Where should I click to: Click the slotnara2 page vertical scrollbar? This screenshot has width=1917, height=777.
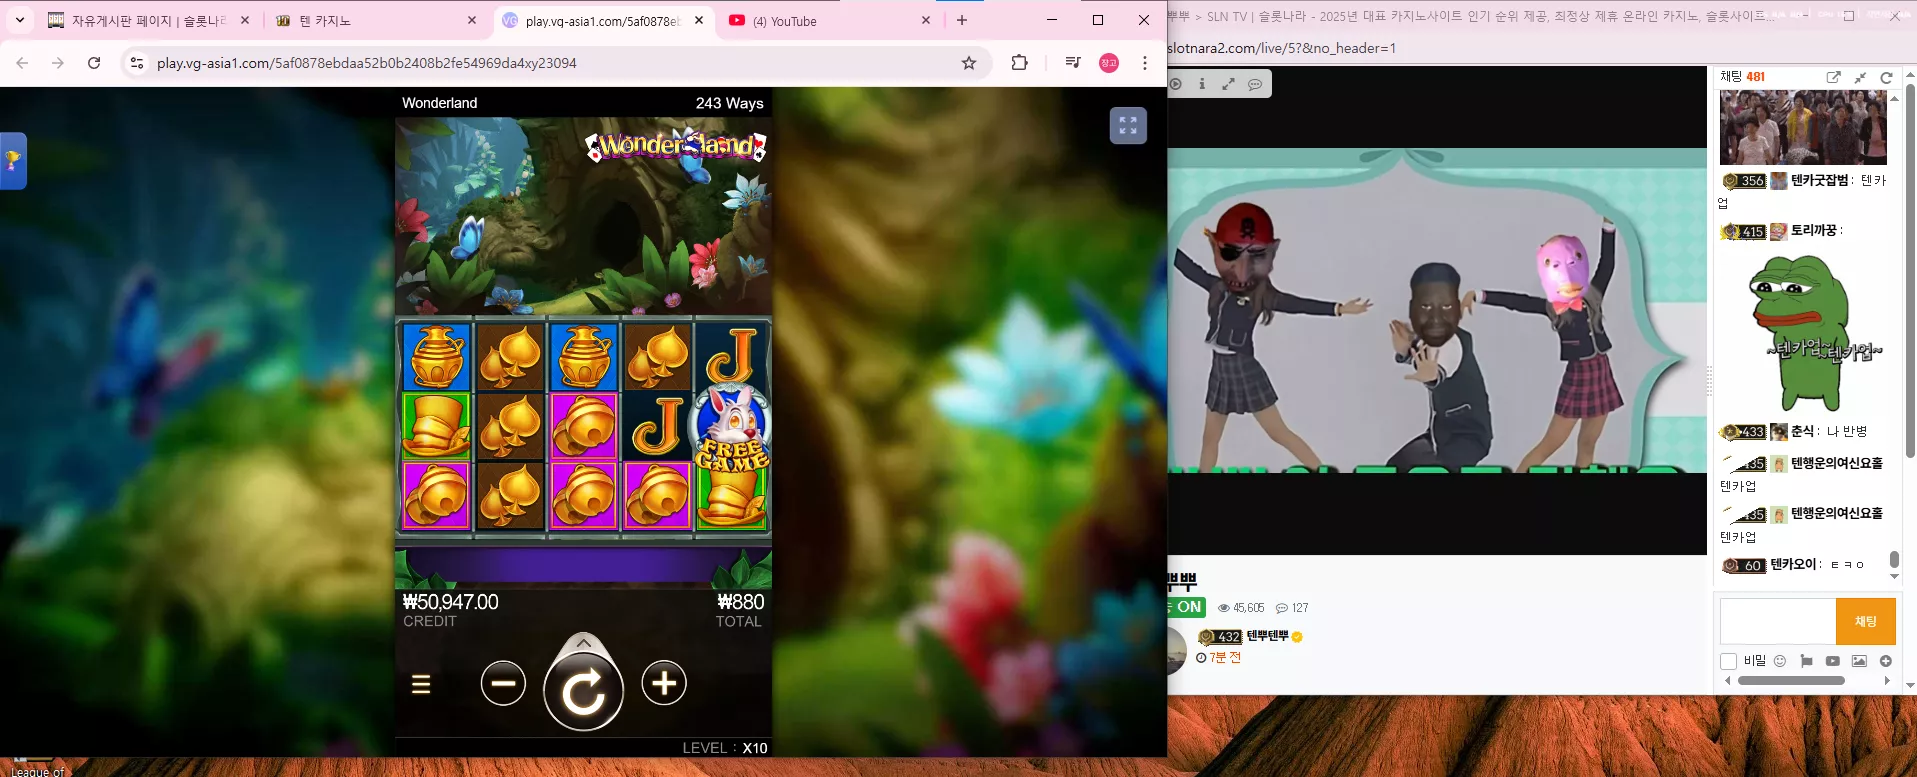click(1910, 270)
